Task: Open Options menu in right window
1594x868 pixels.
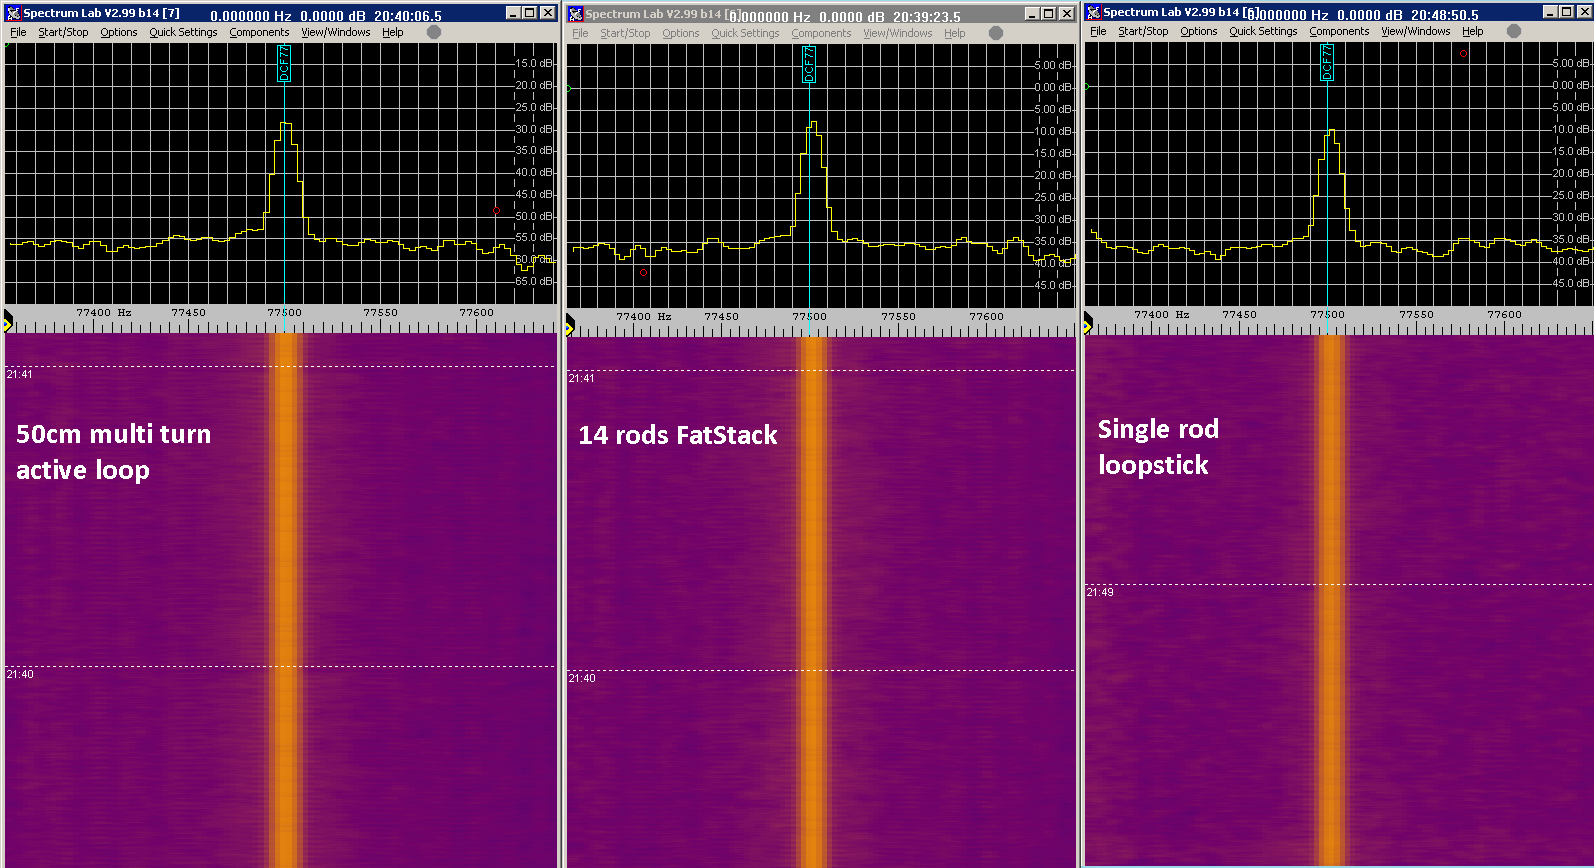Action: 1198,31
